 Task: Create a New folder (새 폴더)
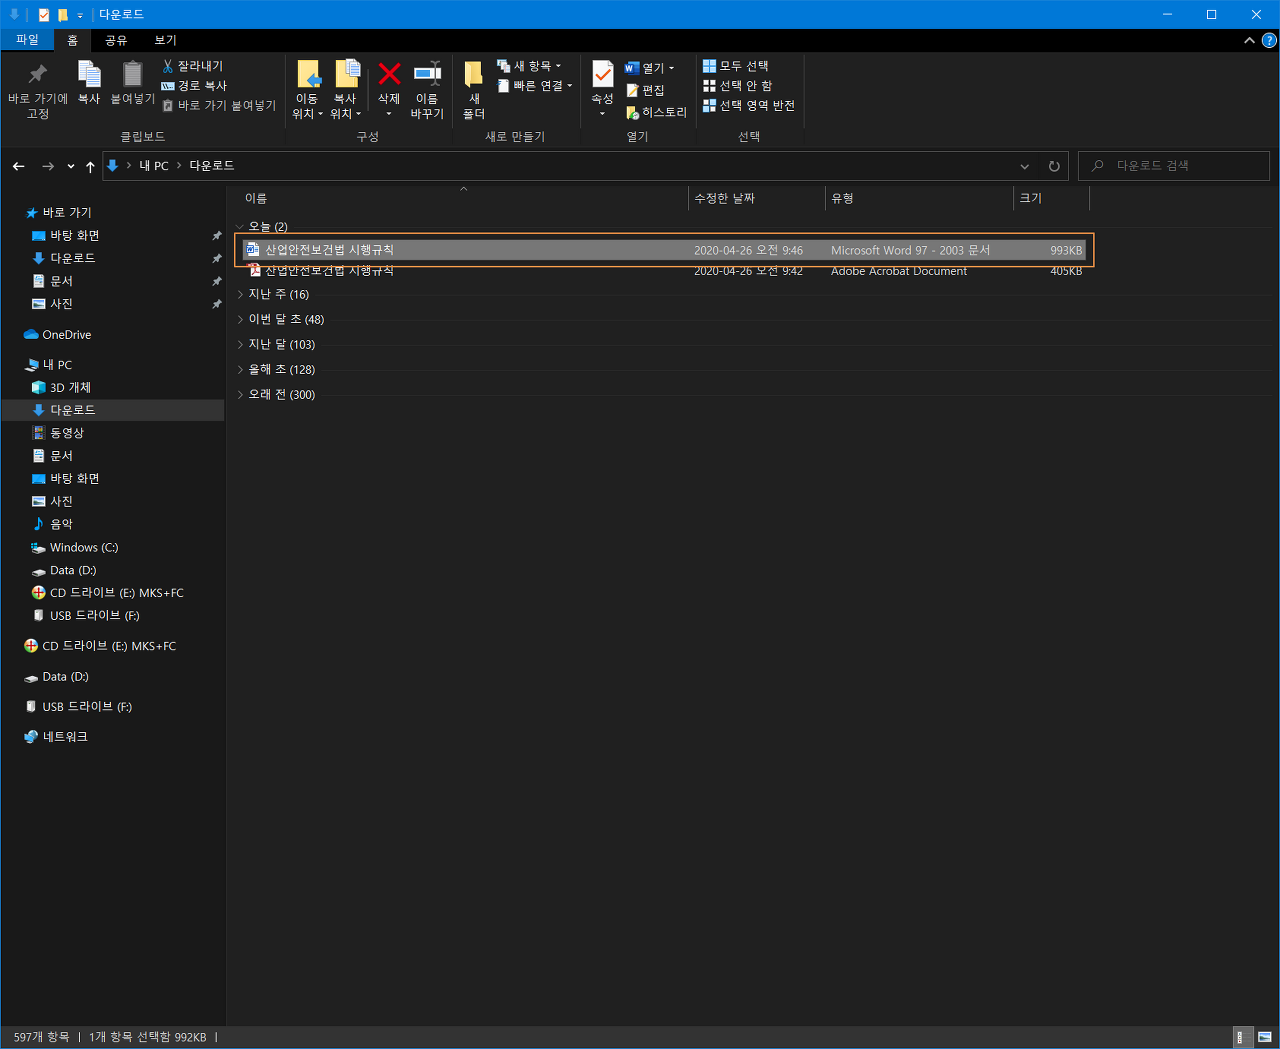point(474,89)
